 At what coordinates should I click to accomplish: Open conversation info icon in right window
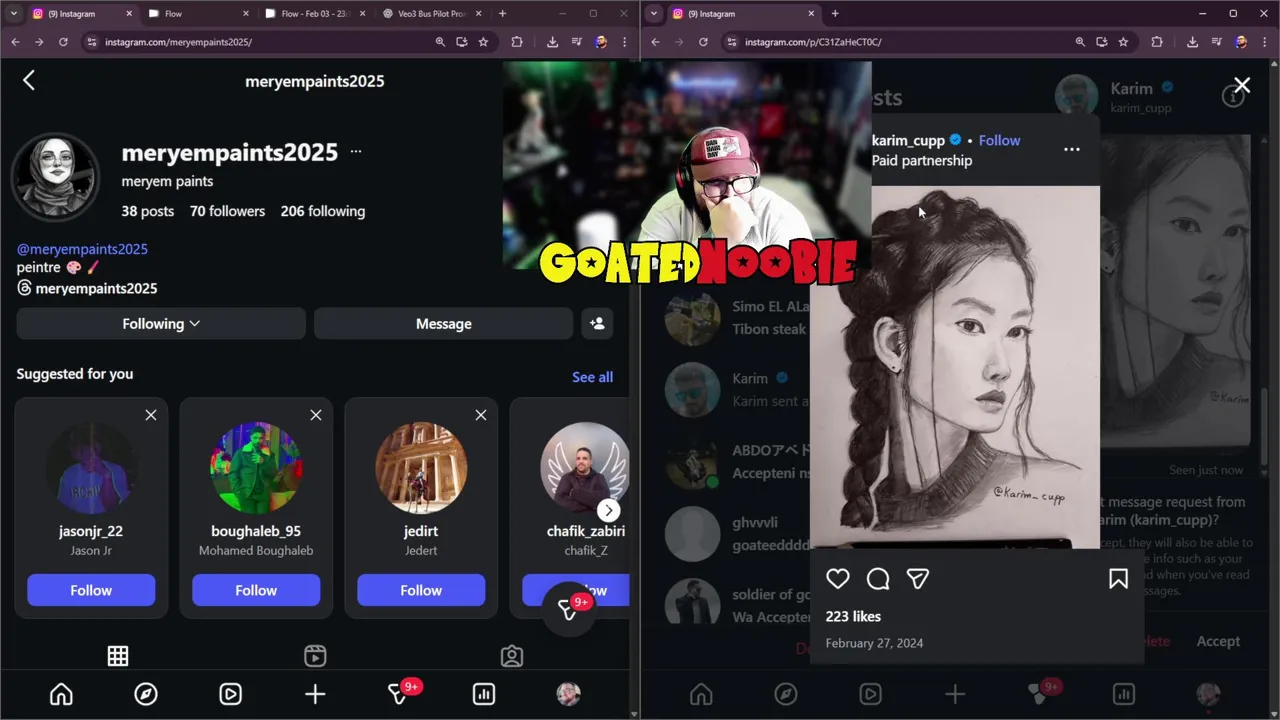pos(1233,96)
